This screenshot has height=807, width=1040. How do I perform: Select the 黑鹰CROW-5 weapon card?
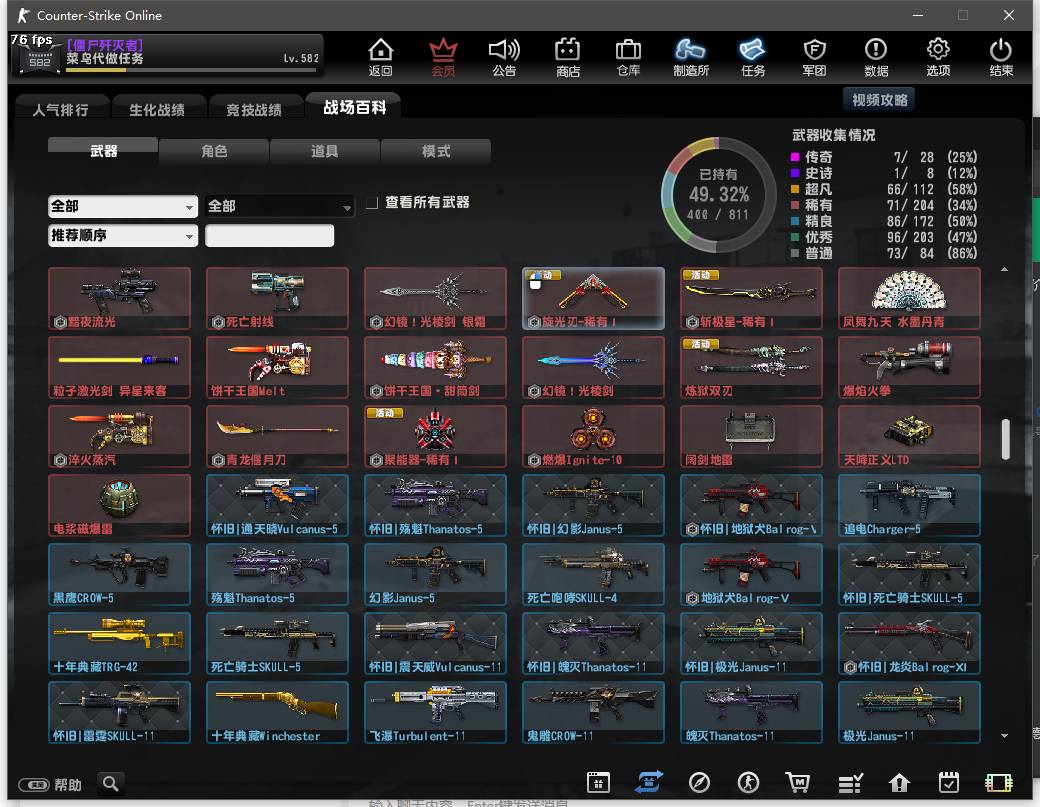point(119,574)
